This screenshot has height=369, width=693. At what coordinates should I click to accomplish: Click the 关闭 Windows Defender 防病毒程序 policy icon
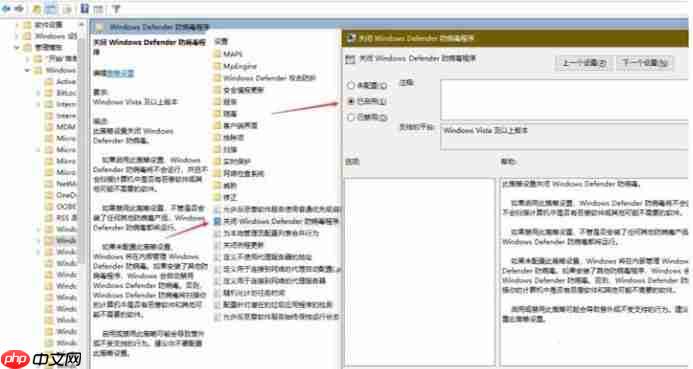click(x=217, y=221)
